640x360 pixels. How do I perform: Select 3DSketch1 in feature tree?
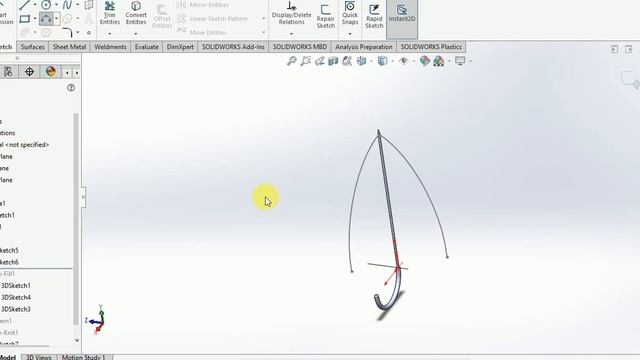click(16, 286)
